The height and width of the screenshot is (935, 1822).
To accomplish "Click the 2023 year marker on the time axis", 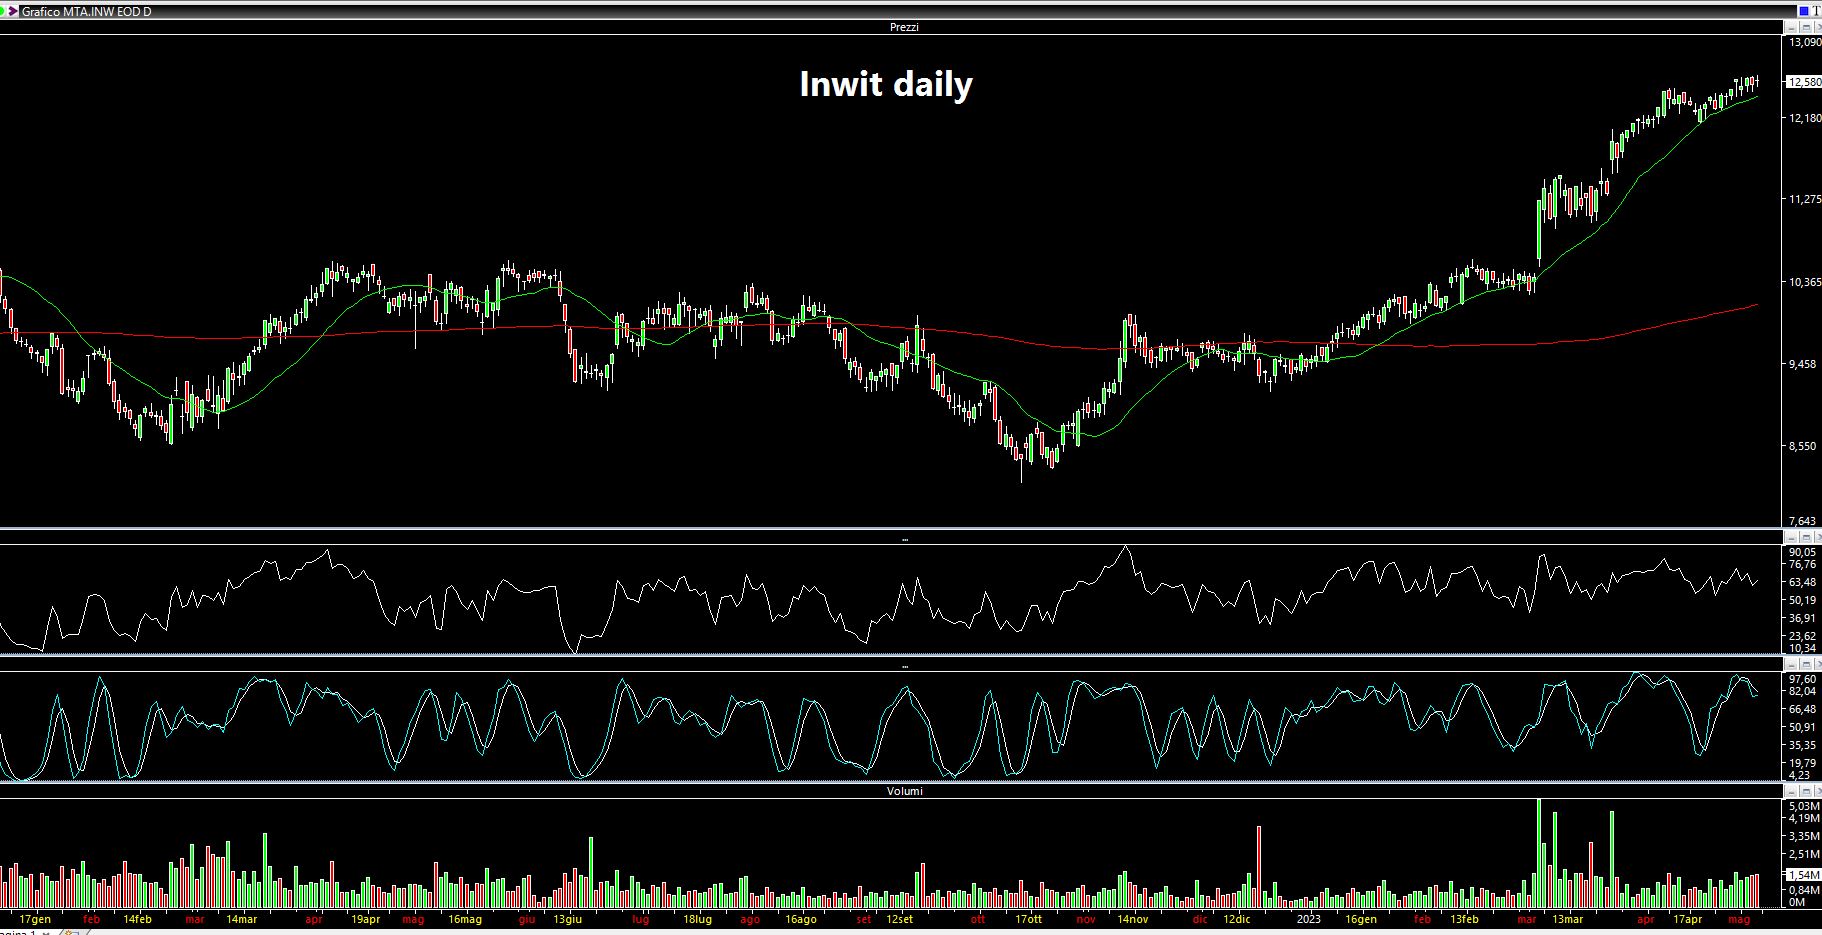I will pos(1308,919).
